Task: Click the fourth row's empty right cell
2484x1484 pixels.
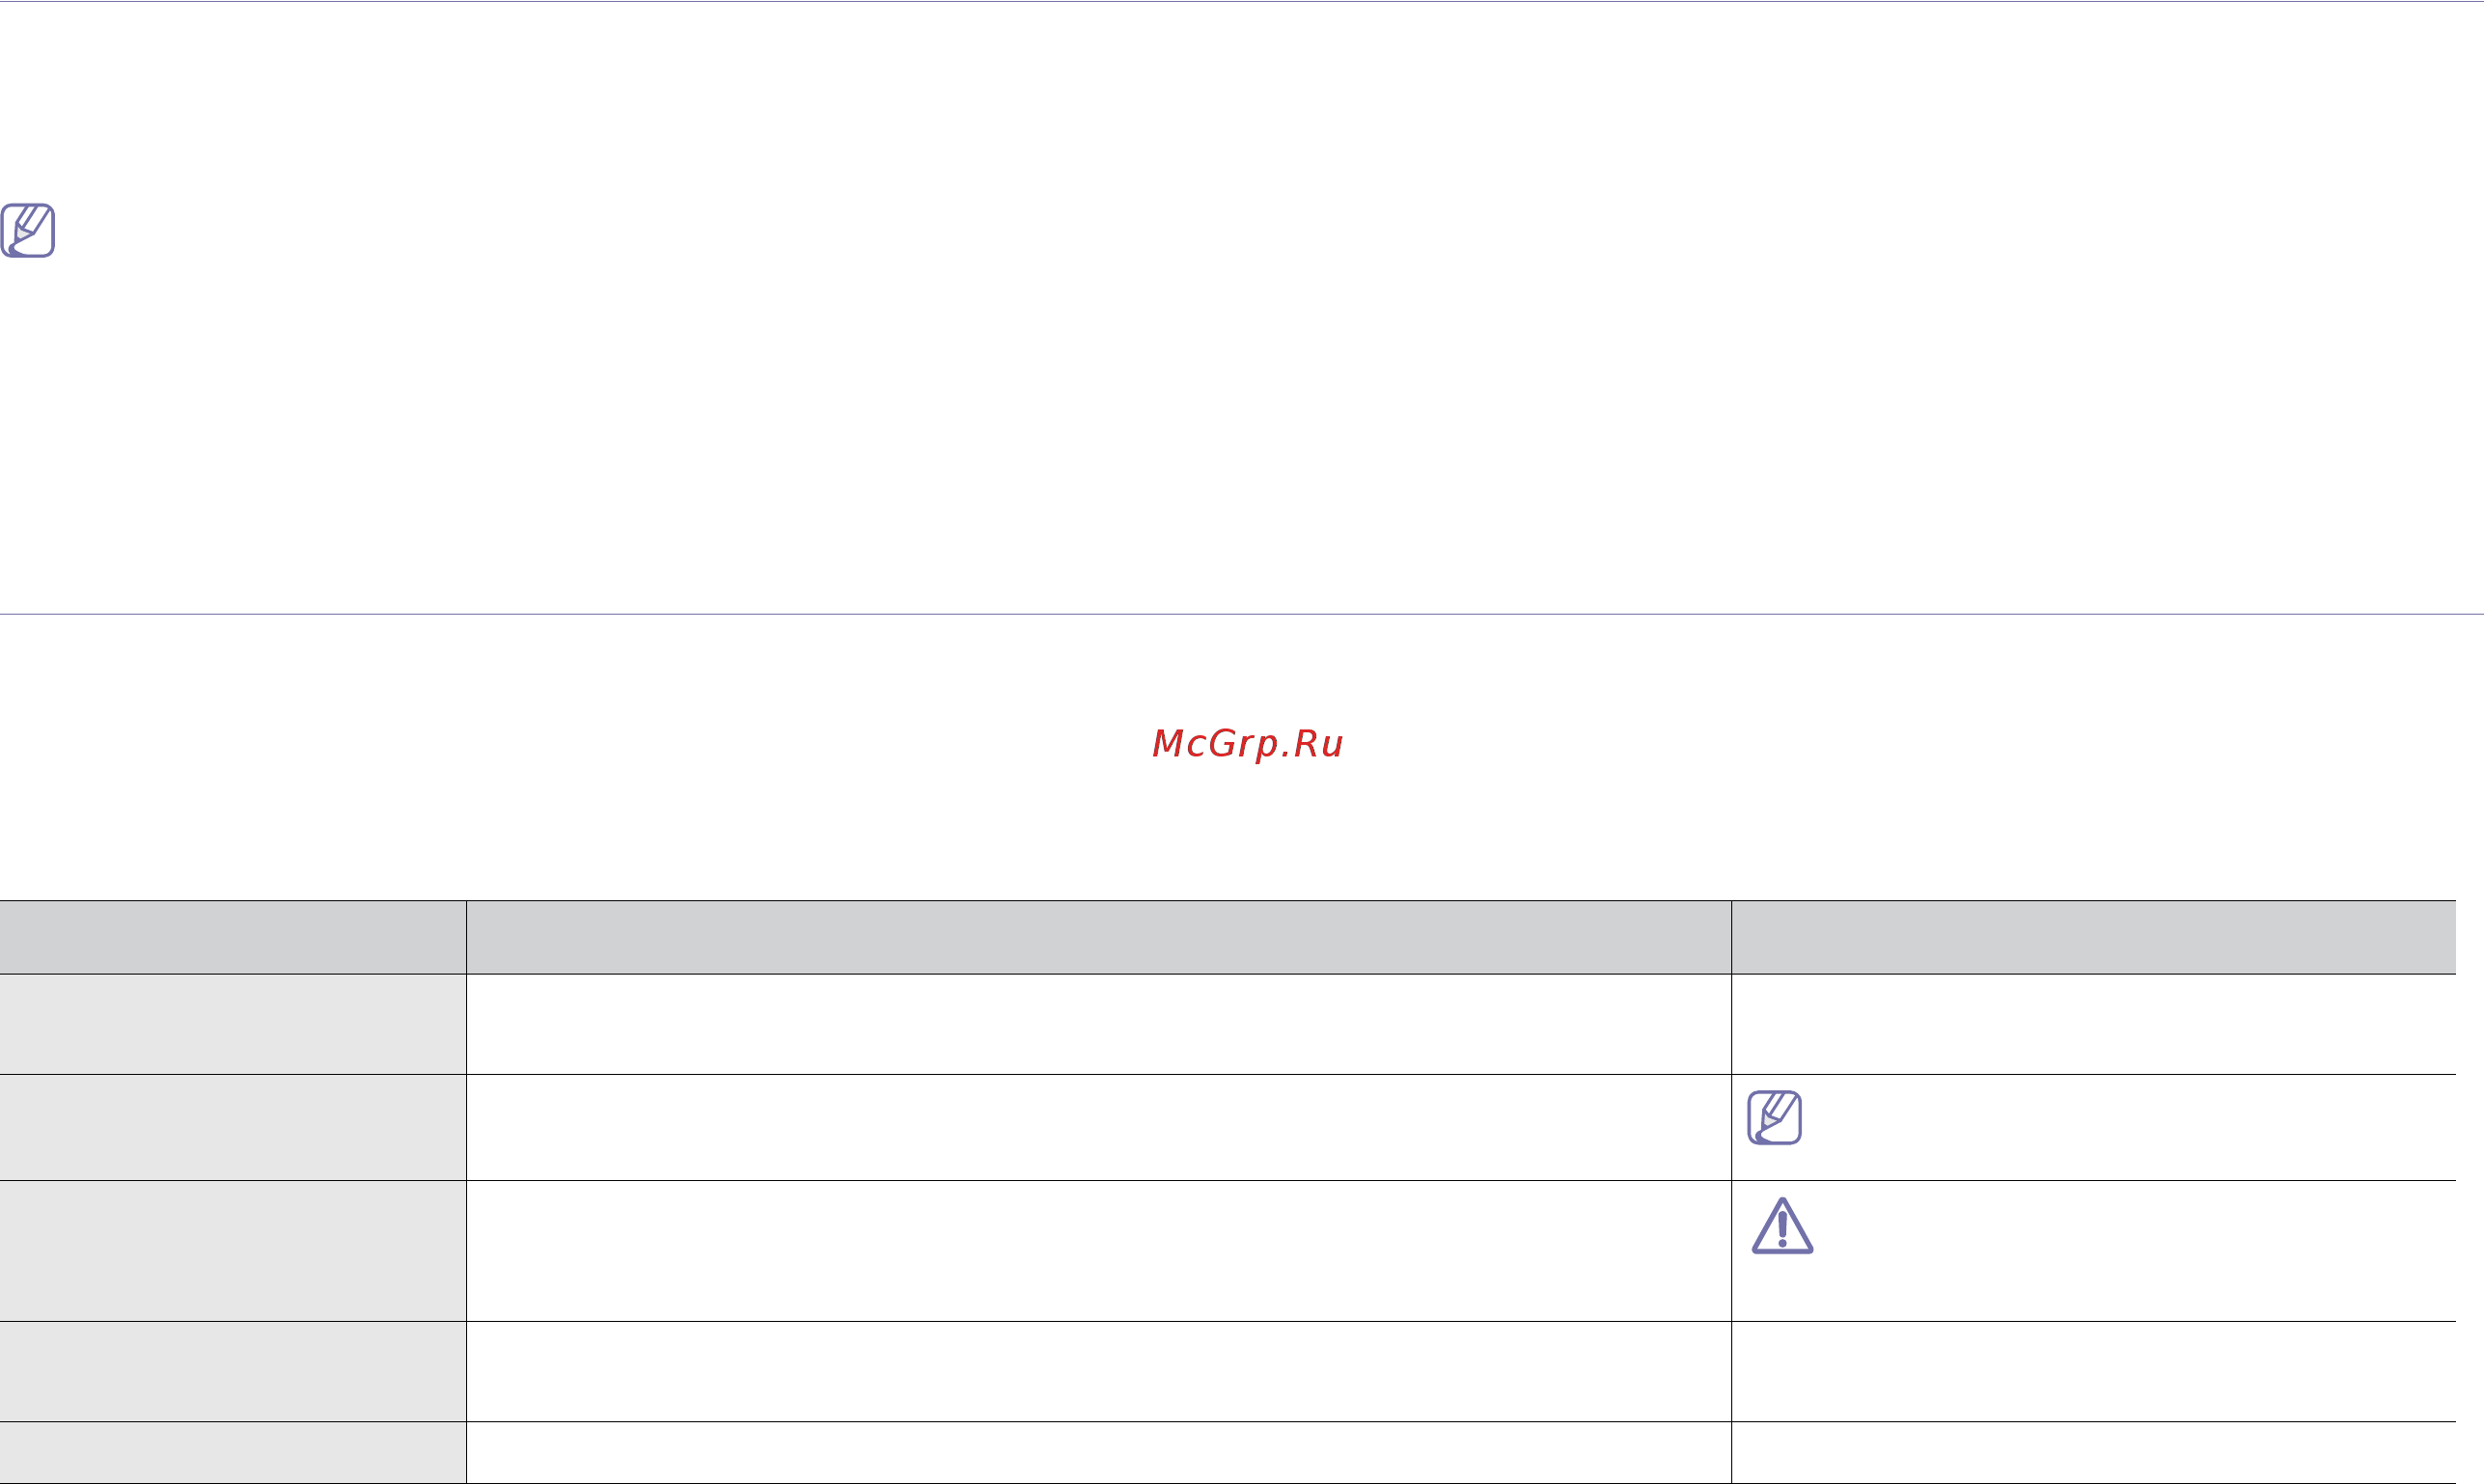Action: tap(2094, 1372)
